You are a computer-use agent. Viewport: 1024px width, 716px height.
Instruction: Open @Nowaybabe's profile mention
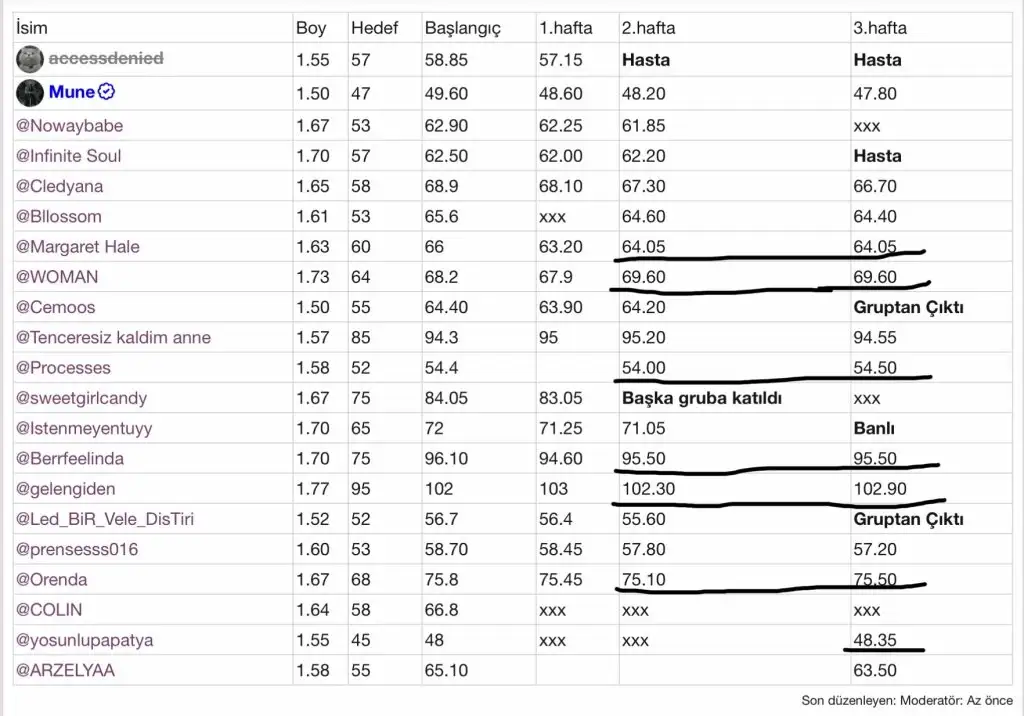click(x=70, y=126)
